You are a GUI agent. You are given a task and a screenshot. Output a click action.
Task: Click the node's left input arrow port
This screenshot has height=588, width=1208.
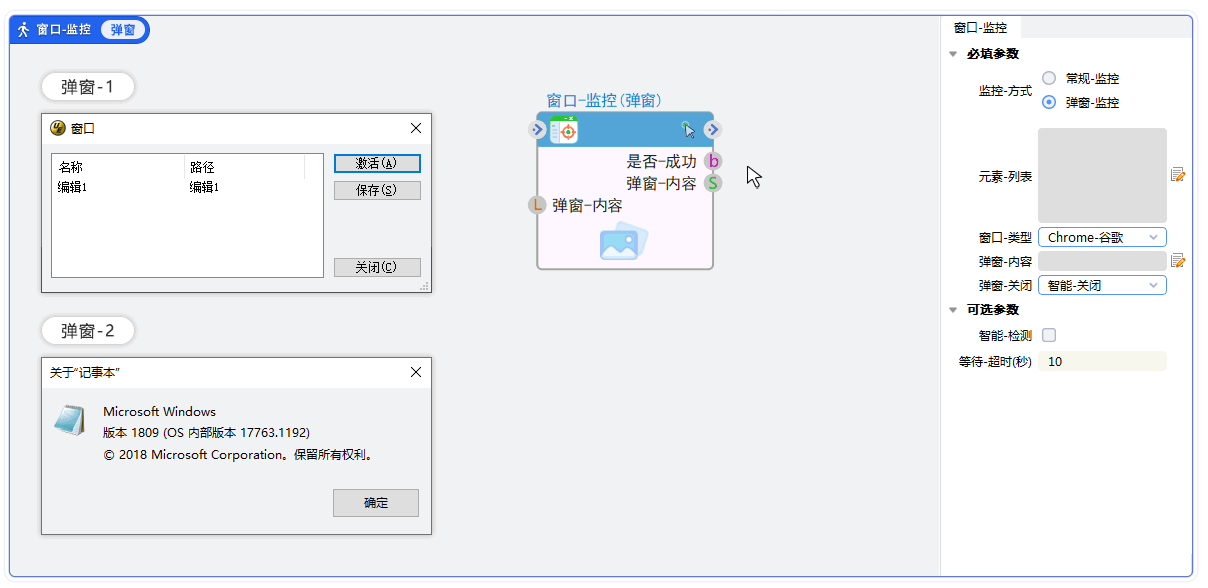point(538,129)
